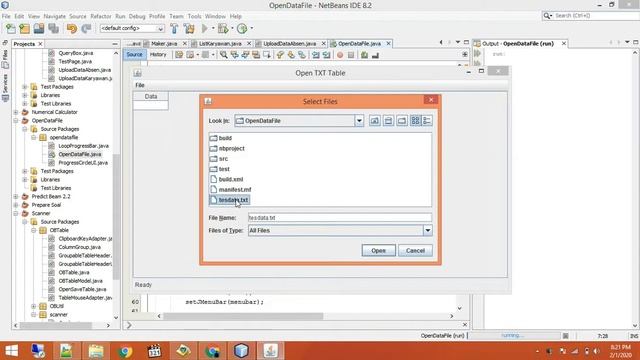Click the Redo arrow in NetBeans toolbar
The height and width of the screenshot is (360, 640).
point(86,29)
